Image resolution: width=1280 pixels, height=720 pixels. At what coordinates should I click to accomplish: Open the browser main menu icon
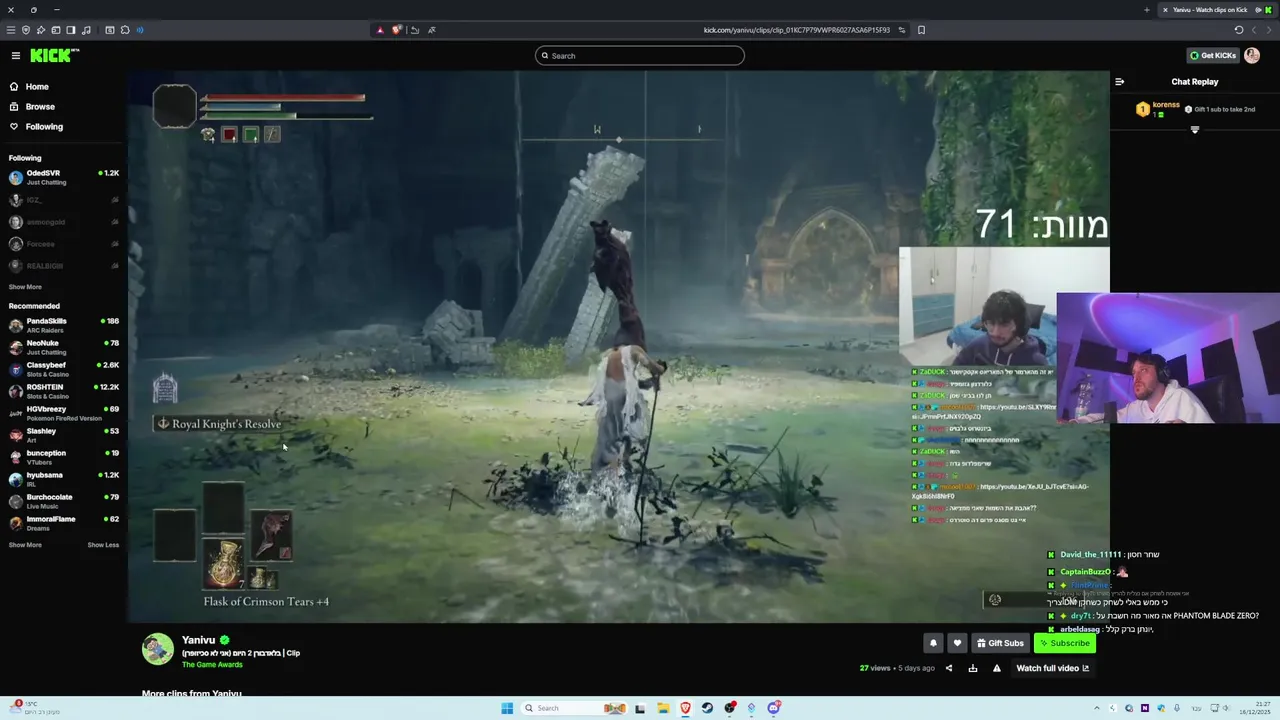click(11, 30)
